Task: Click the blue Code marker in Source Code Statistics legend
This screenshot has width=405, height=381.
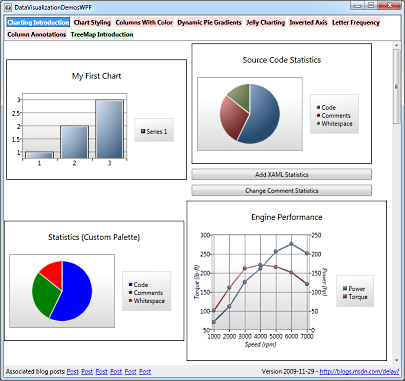Action: (x=318, y=107)
